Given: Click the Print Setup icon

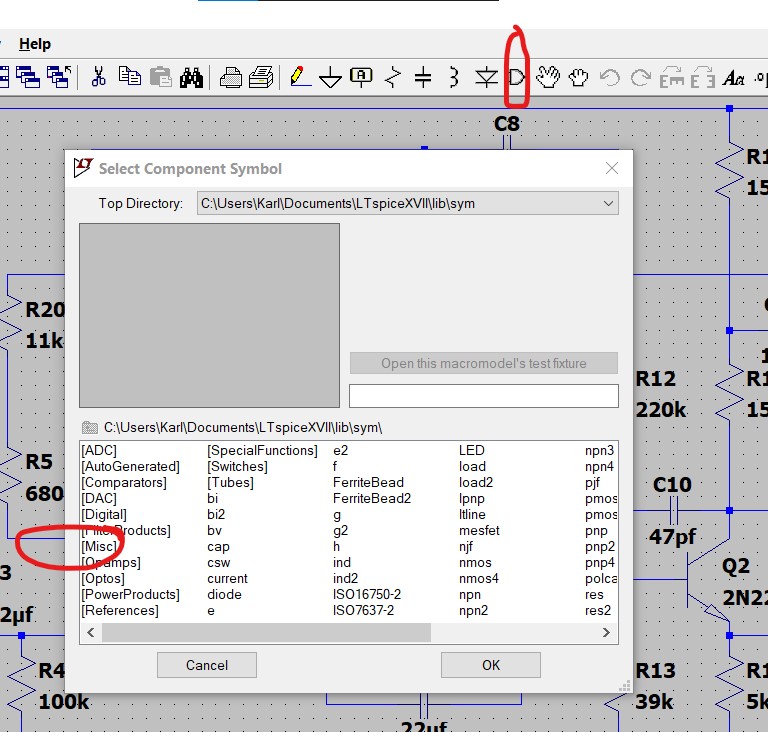Looking at the screenshot, I should pos(261,77).
